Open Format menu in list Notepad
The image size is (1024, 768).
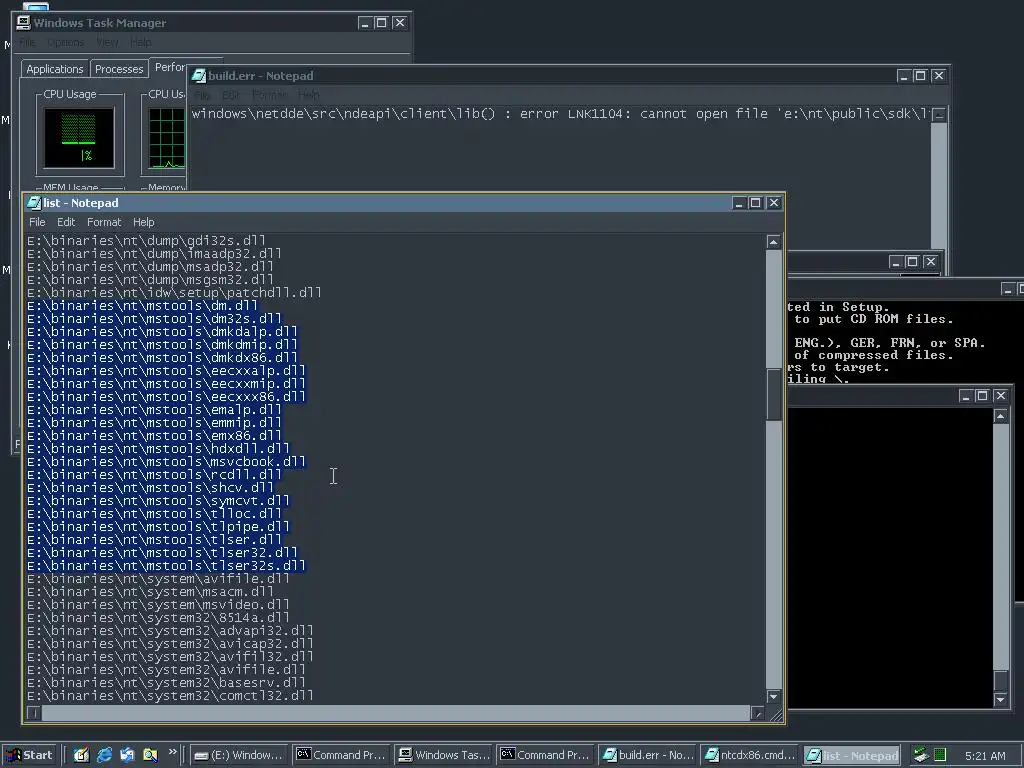[x=104, y=222]
